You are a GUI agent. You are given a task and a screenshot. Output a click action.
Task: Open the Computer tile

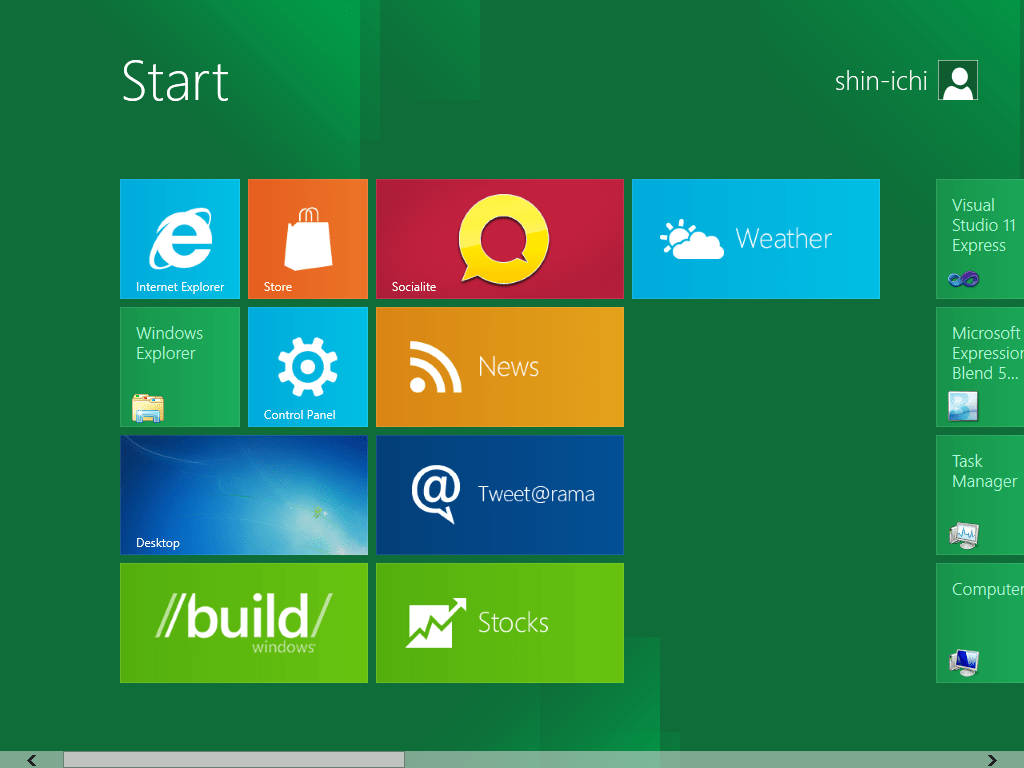click(985, 623)
